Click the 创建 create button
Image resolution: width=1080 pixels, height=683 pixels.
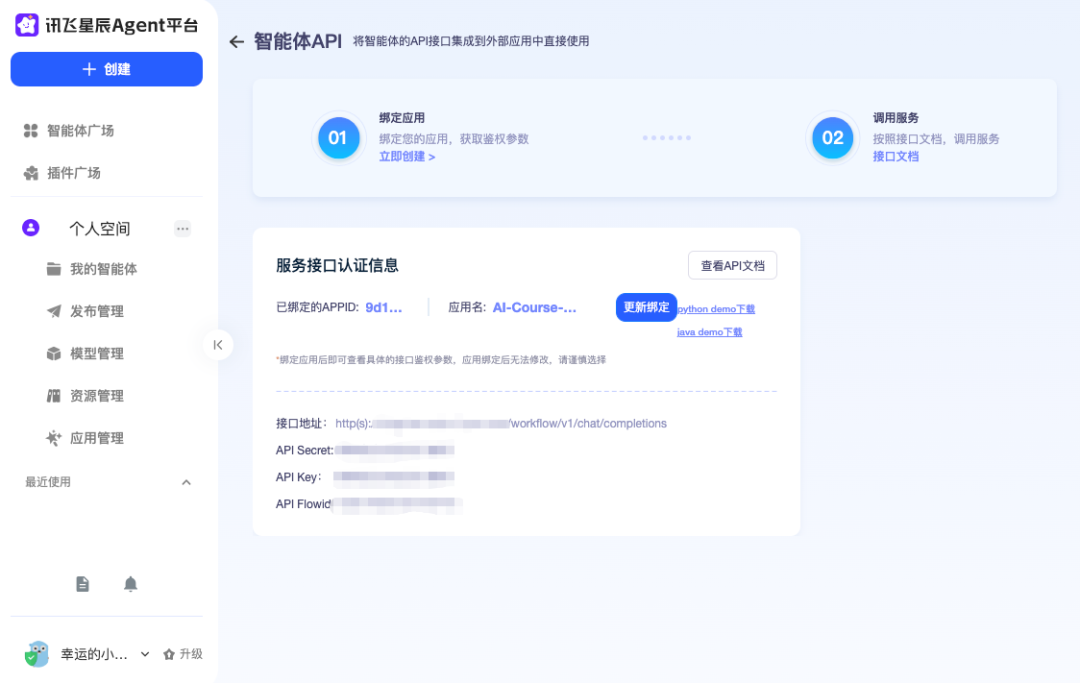(107, 69)
